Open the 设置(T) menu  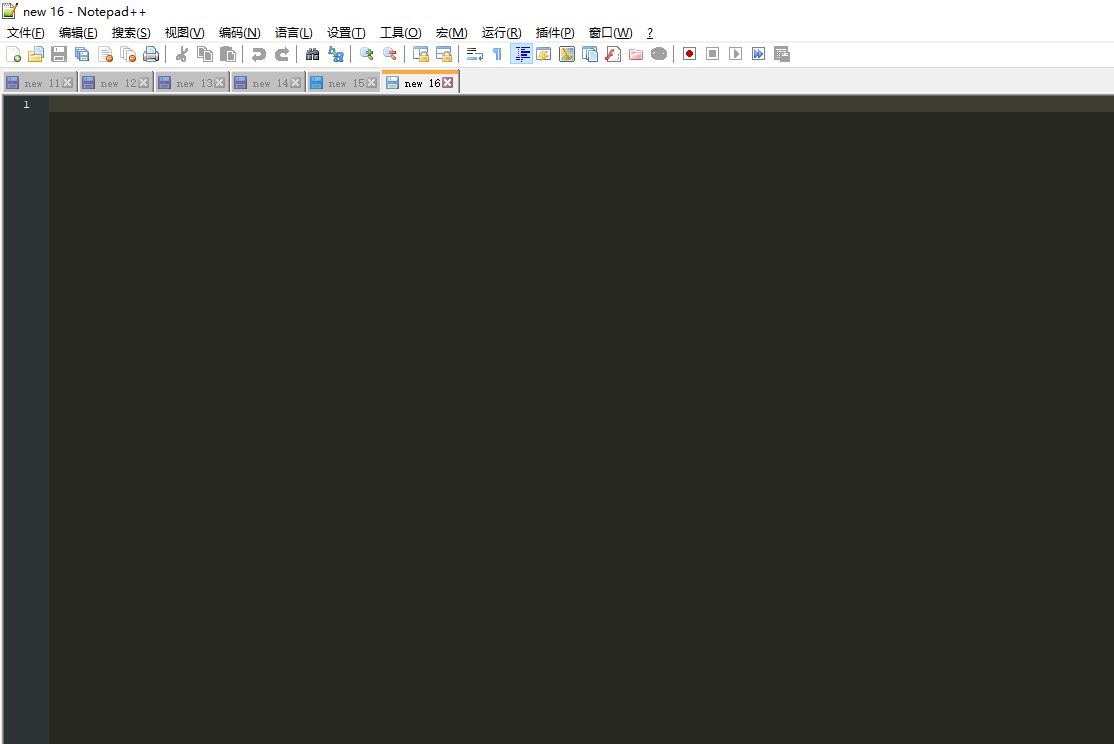346,33
